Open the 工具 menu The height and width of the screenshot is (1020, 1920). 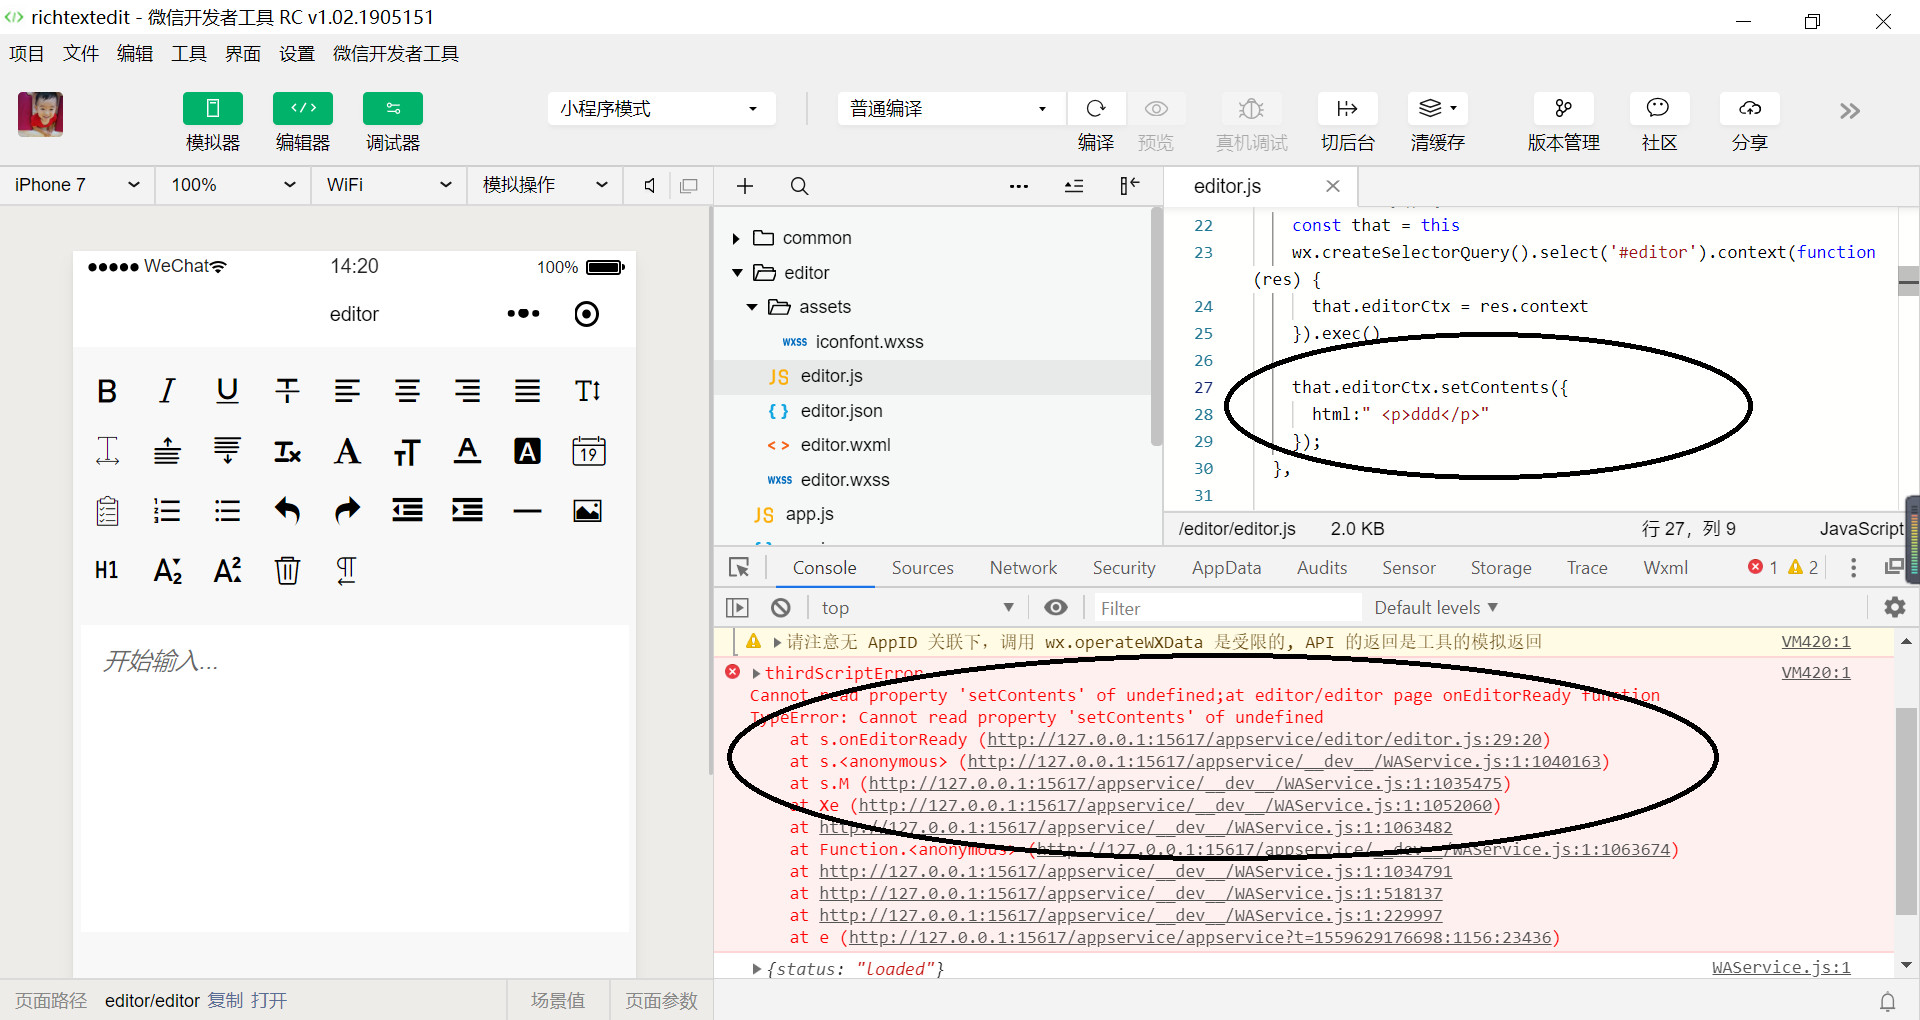(189, 54)
